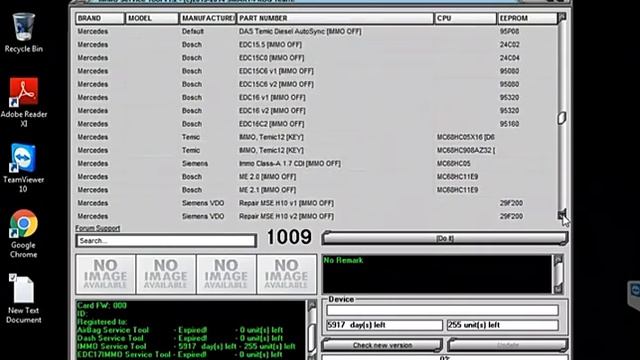
Task: Click the empty Device text field
Action: tap(442, 310)
